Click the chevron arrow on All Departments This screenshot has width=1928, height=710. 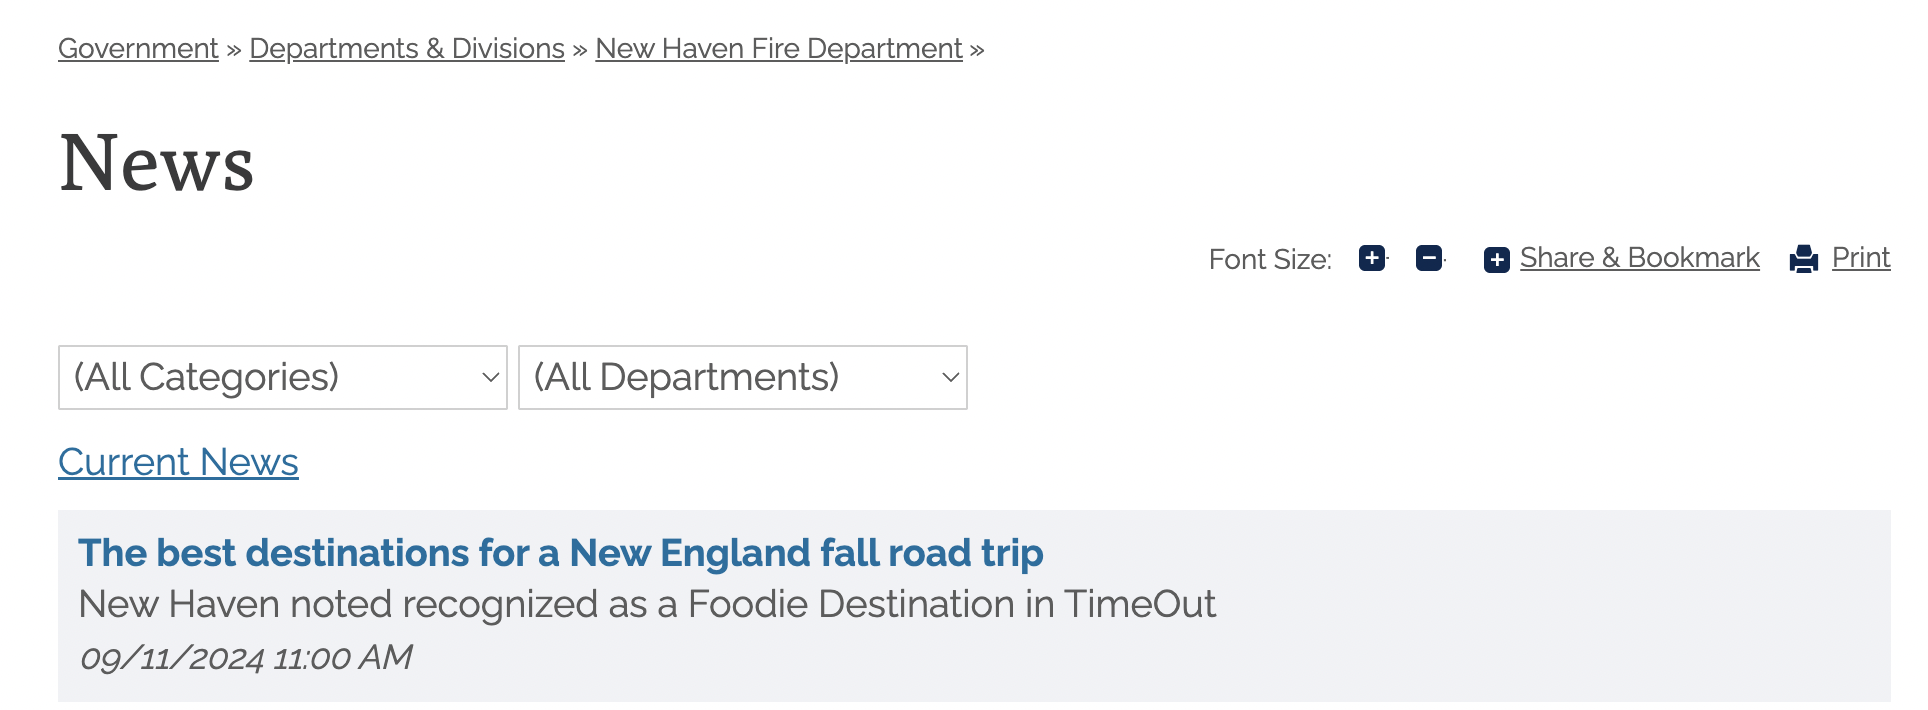pyautogui.click(x=950, y=377)
